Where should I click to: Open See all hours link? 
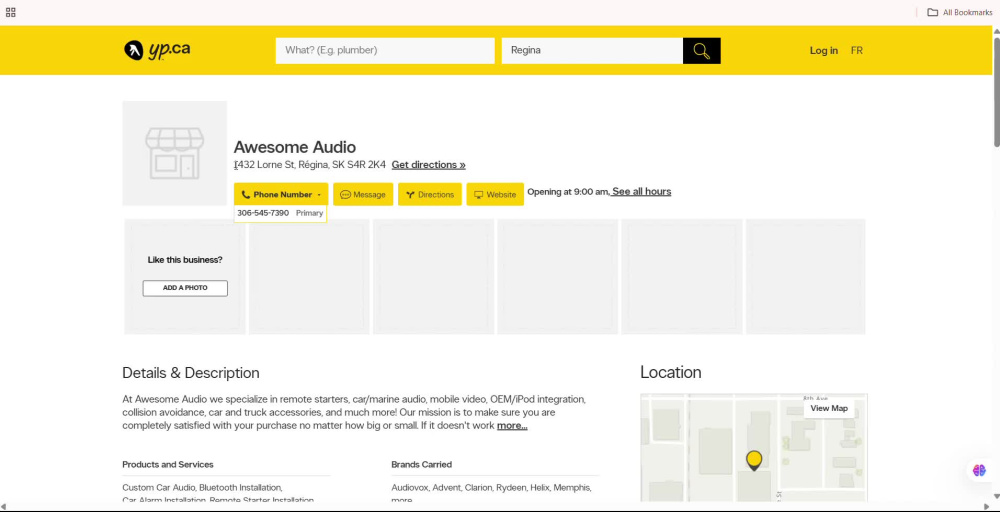point(641,191)
